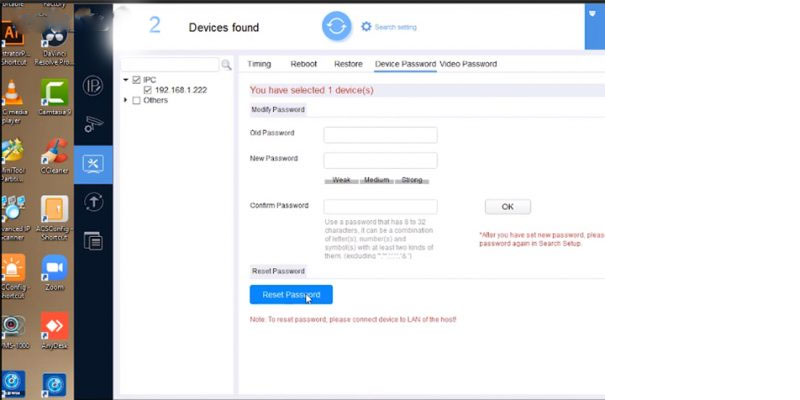800x400 pixels.
Task: Click the device search magnifier icon
Action: click(226, 65)
